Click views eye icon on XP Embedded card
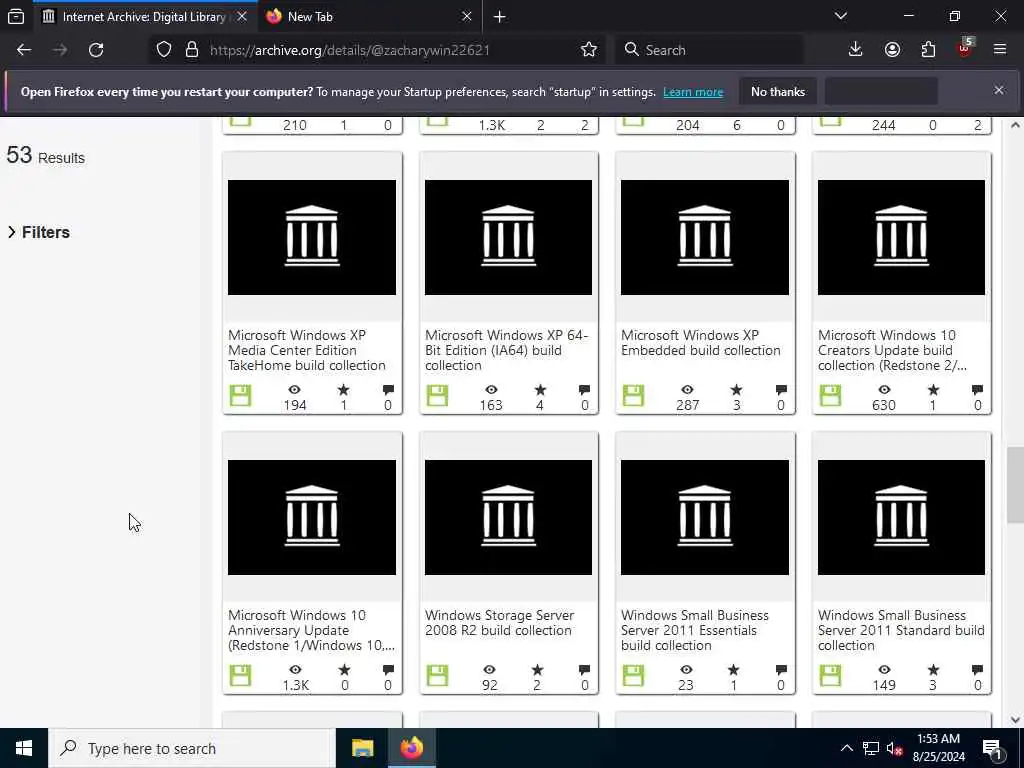This screenshot has width=1024, height=768. pyautogui.click(x=688, y=390)
